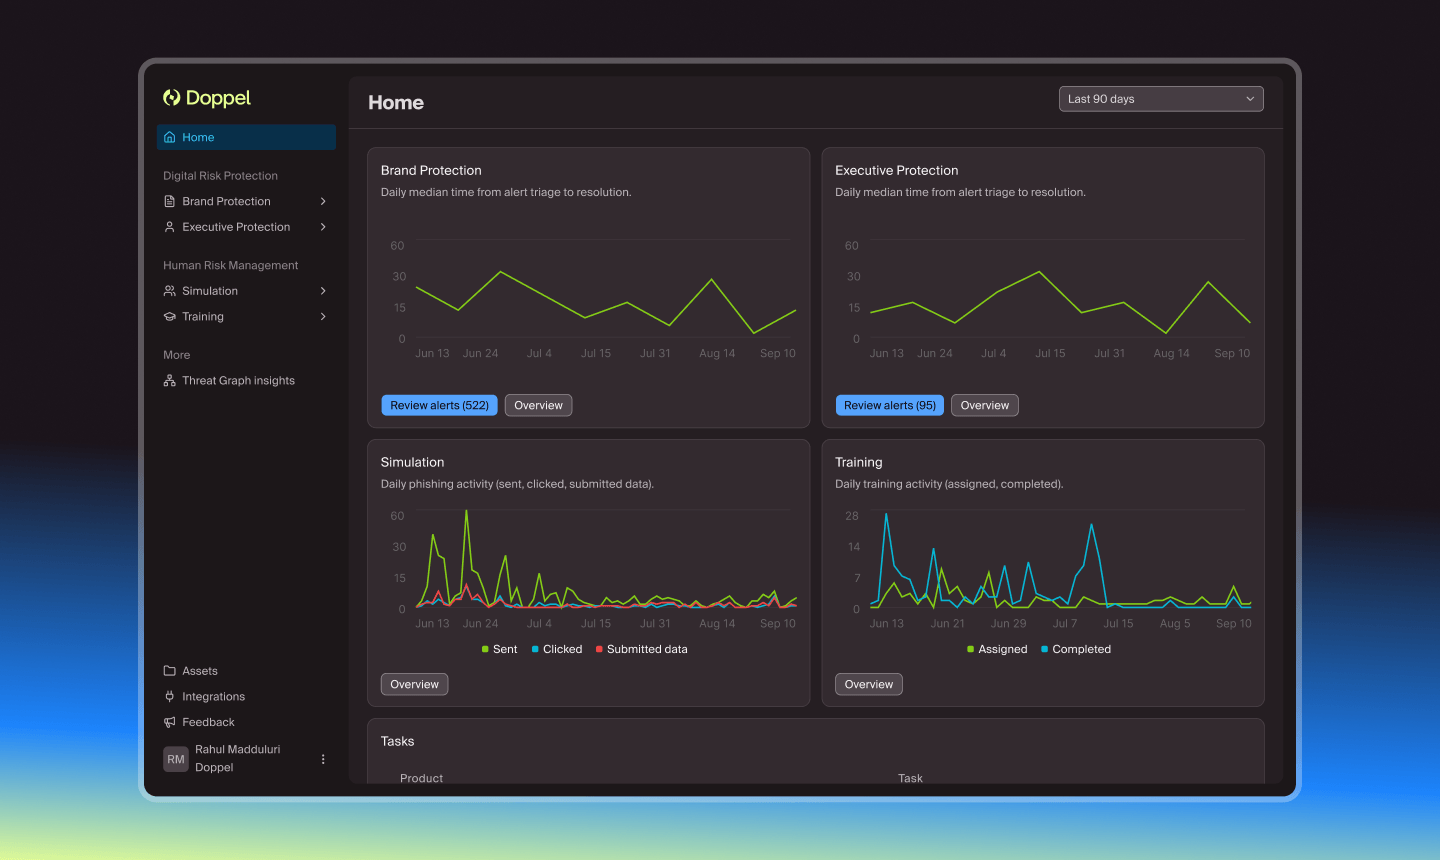1440x860 pixels.
Task: Click Review alerts (95) button
Action: [890, 405]
